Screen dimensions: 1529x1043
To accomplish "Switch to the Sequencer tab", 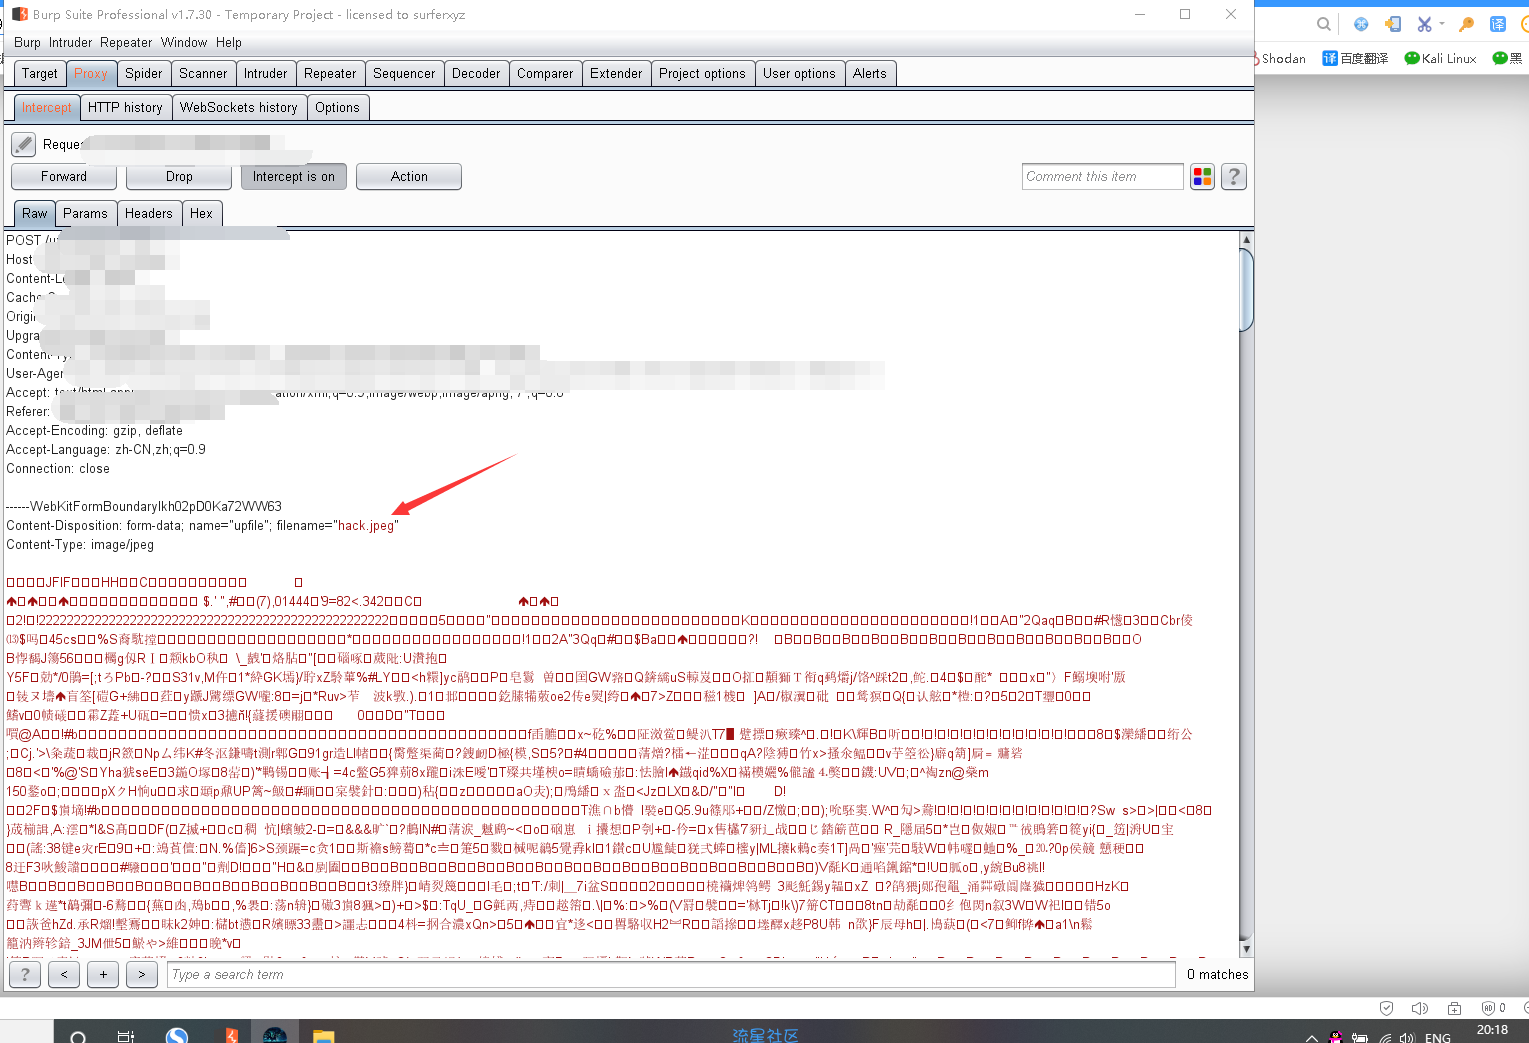I will pyautogui.click(x=404, y=73).
